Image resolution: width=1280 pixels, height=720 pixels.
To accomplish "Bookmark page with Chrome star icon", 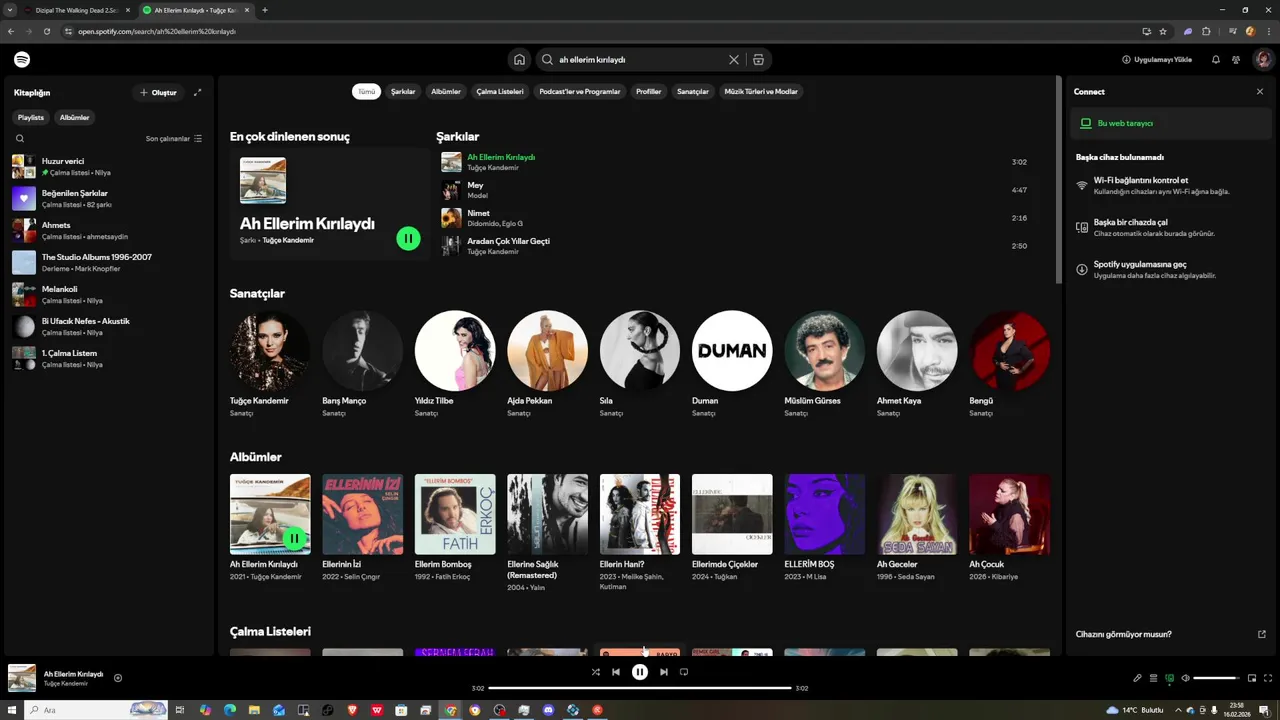I will [x=1163, y=31].
